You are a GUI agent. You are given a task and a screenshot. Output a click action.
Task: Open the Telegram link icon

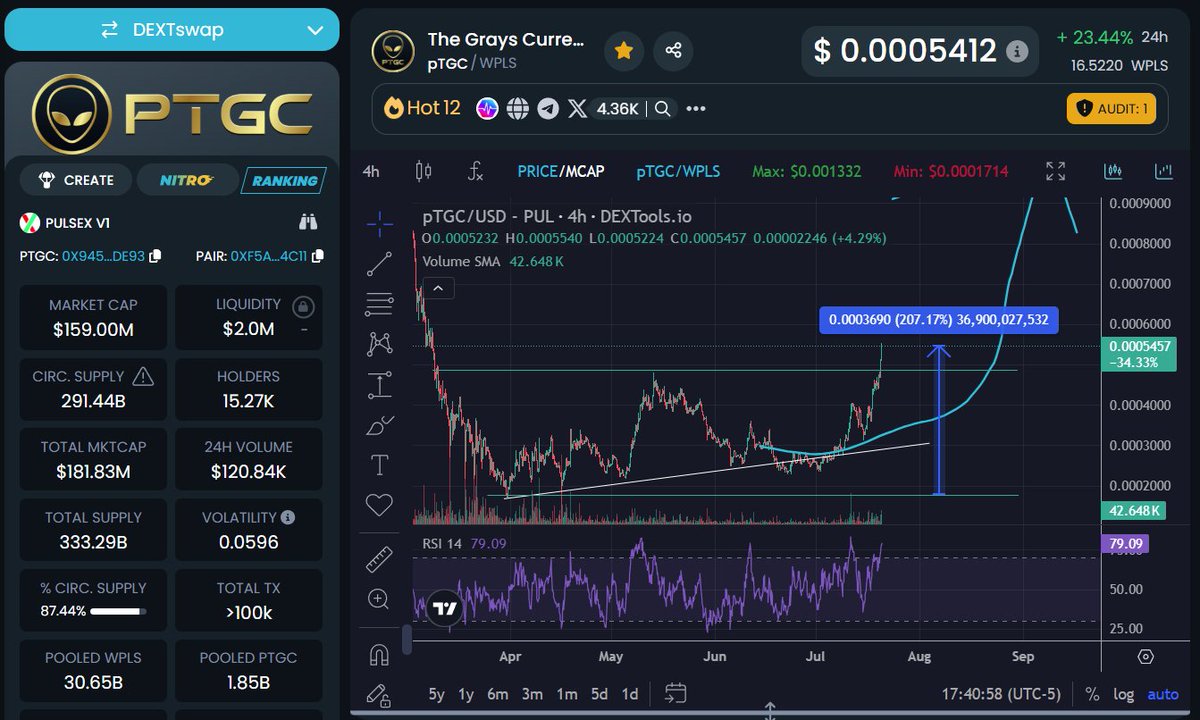click(547, 108)
